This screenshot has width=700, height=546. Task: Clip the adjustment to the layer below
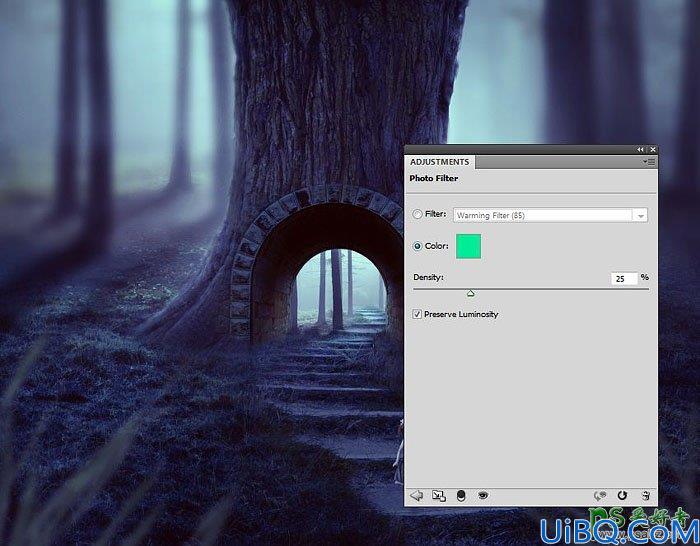pos(461,496)
